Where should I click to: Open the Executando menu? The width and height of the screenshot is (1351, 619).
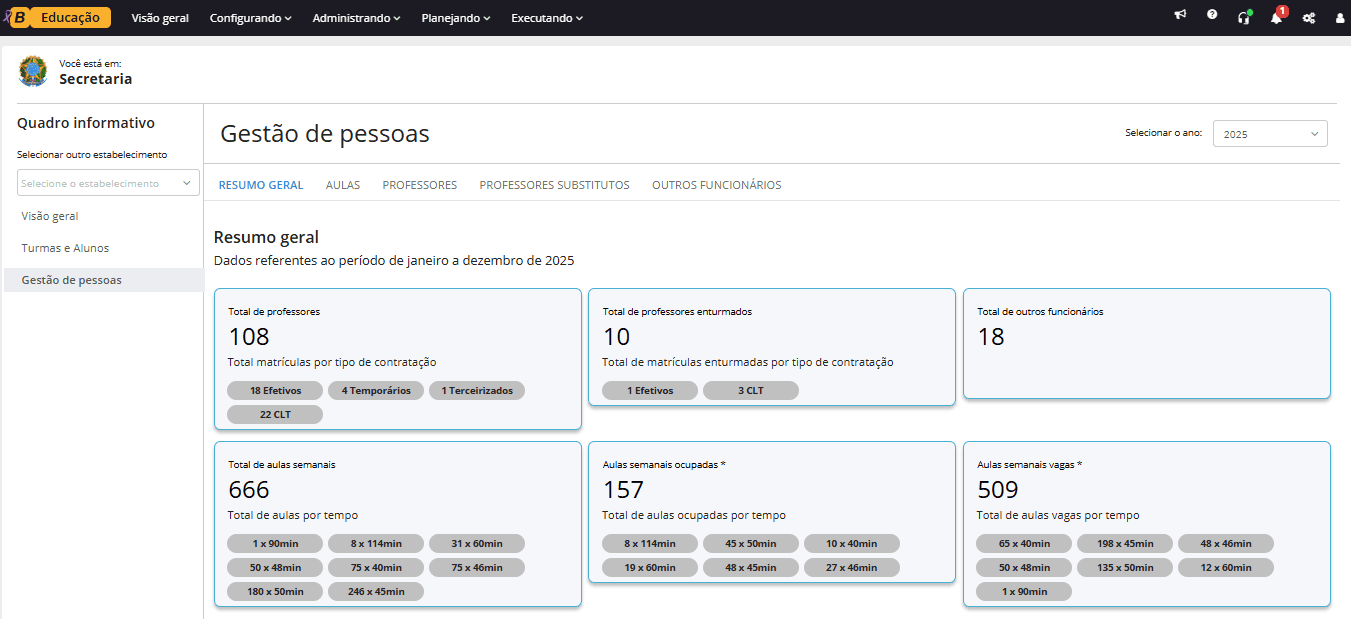click(546, 18)
